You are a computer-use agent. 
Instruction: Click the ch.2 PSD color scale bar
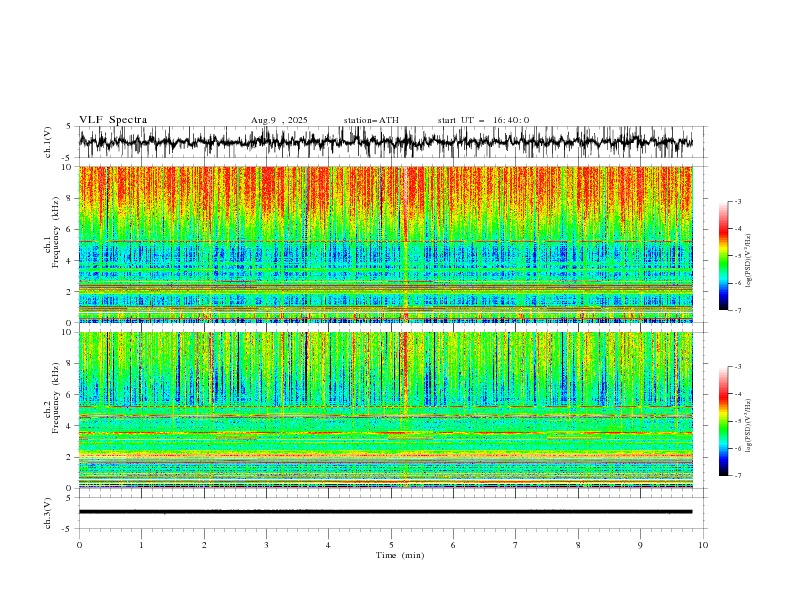[x=723, y=421]
